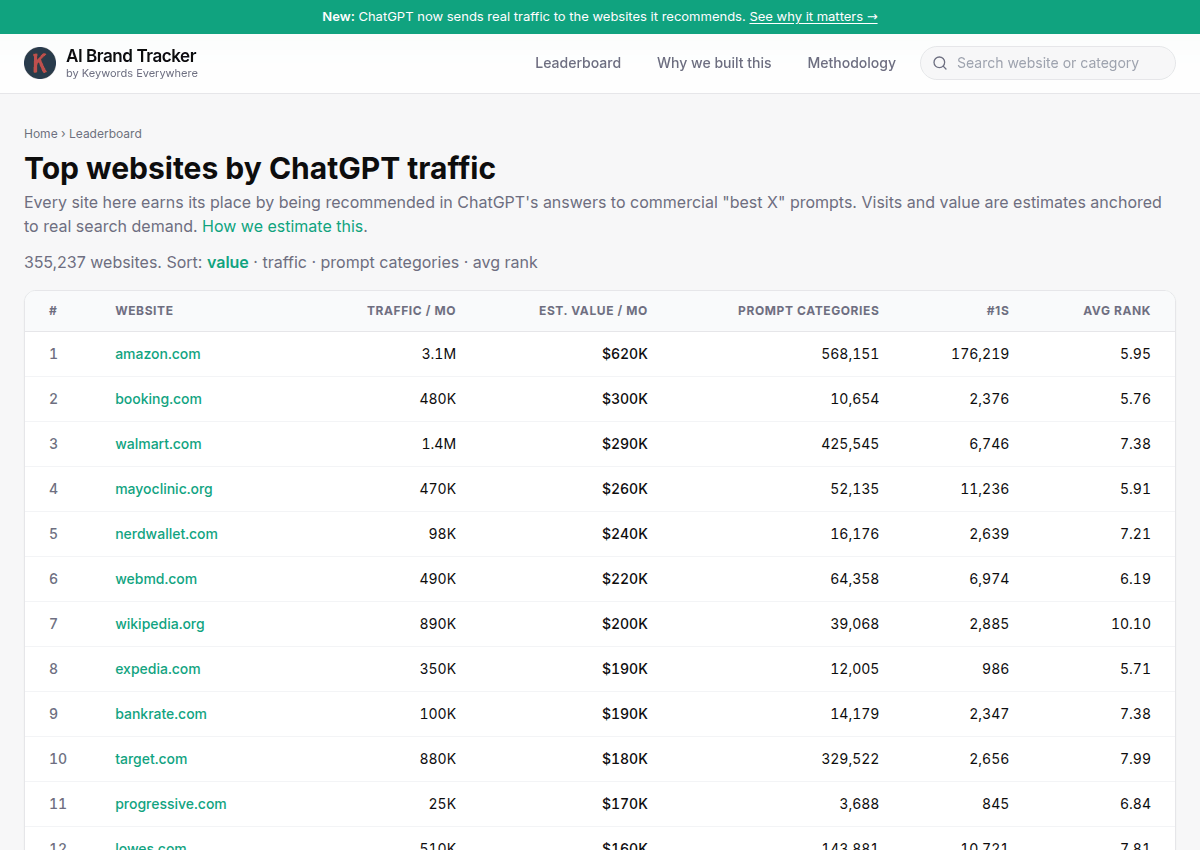Open the wikipedia.org row link

[x=160, y=624]
